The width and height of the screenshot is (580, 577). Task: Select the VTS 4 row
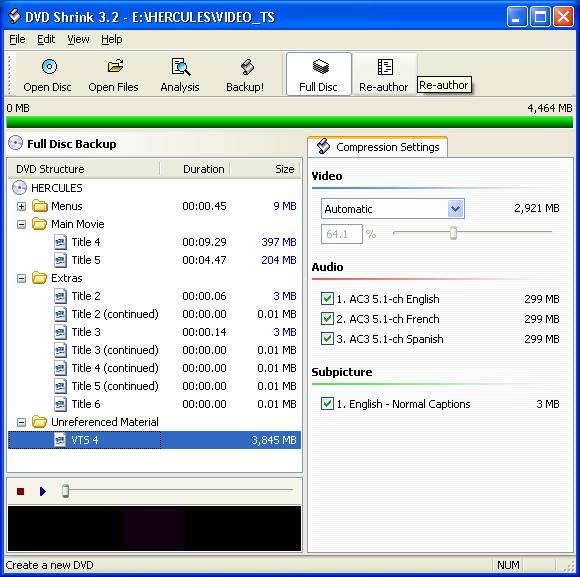(154, 440)
